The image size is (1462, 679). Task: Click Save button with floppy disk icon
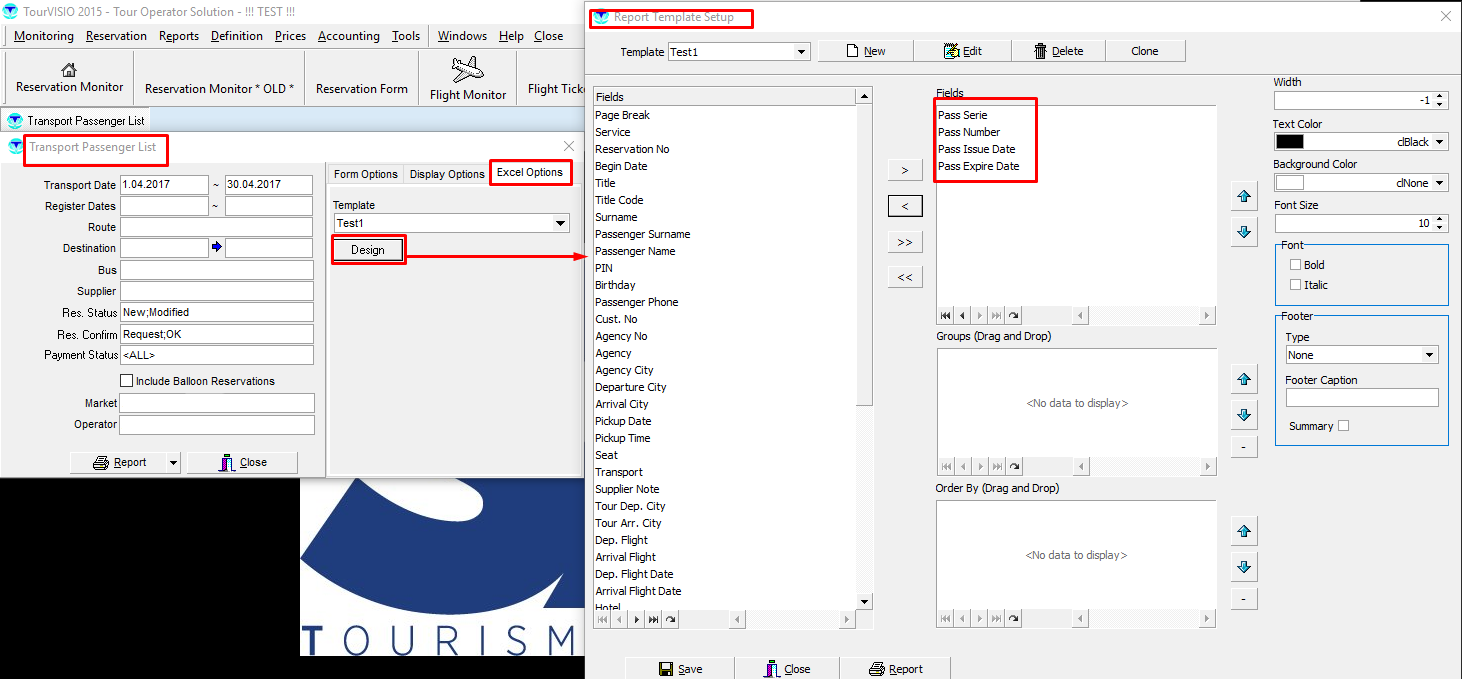[680, 669]
